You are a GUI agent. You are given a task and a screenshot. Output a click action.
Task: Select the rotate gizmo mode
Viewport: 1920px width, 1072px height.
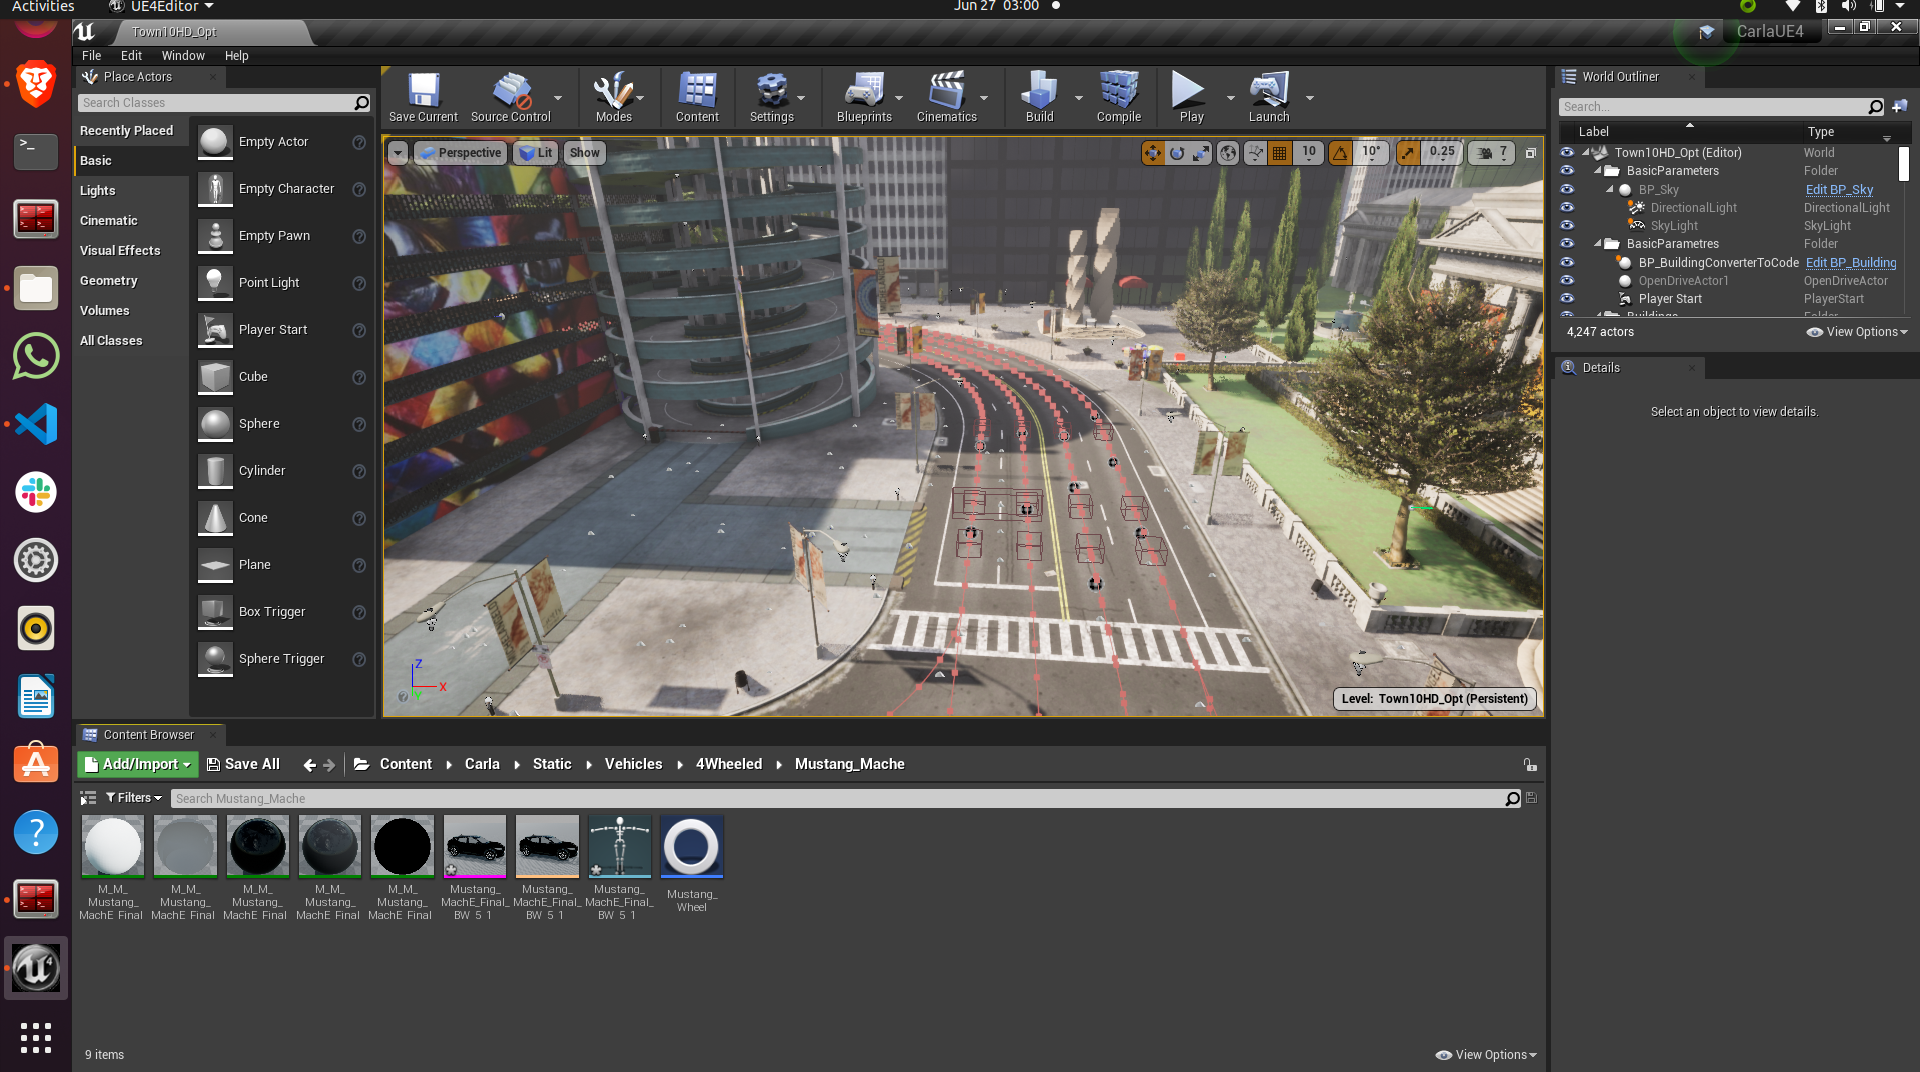tap(1177, 153)
